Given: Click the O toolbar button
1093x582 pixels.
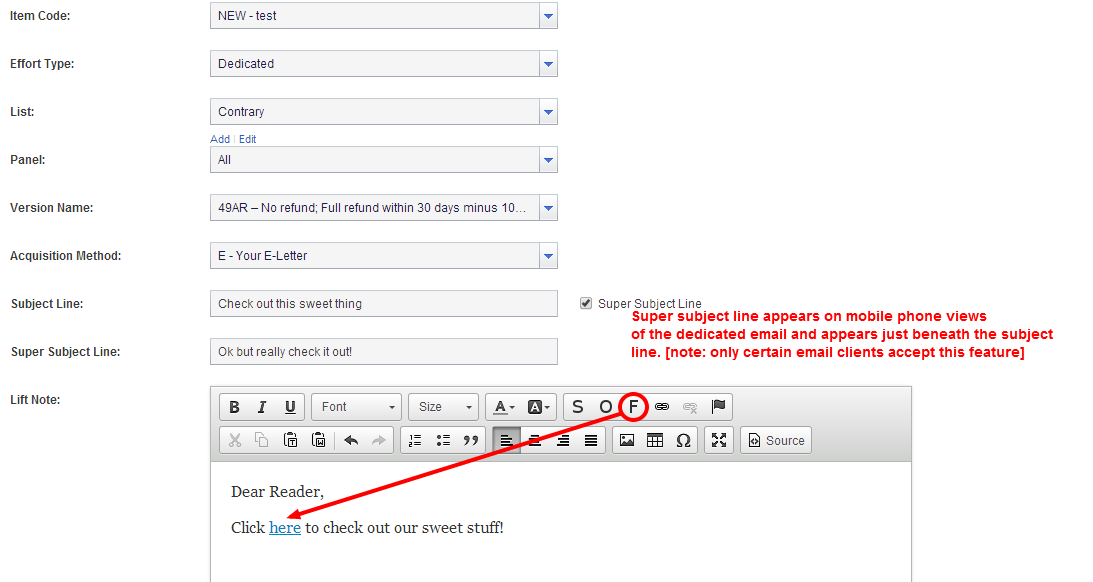Looking at the screenshot, I should [x=605, y=407].
